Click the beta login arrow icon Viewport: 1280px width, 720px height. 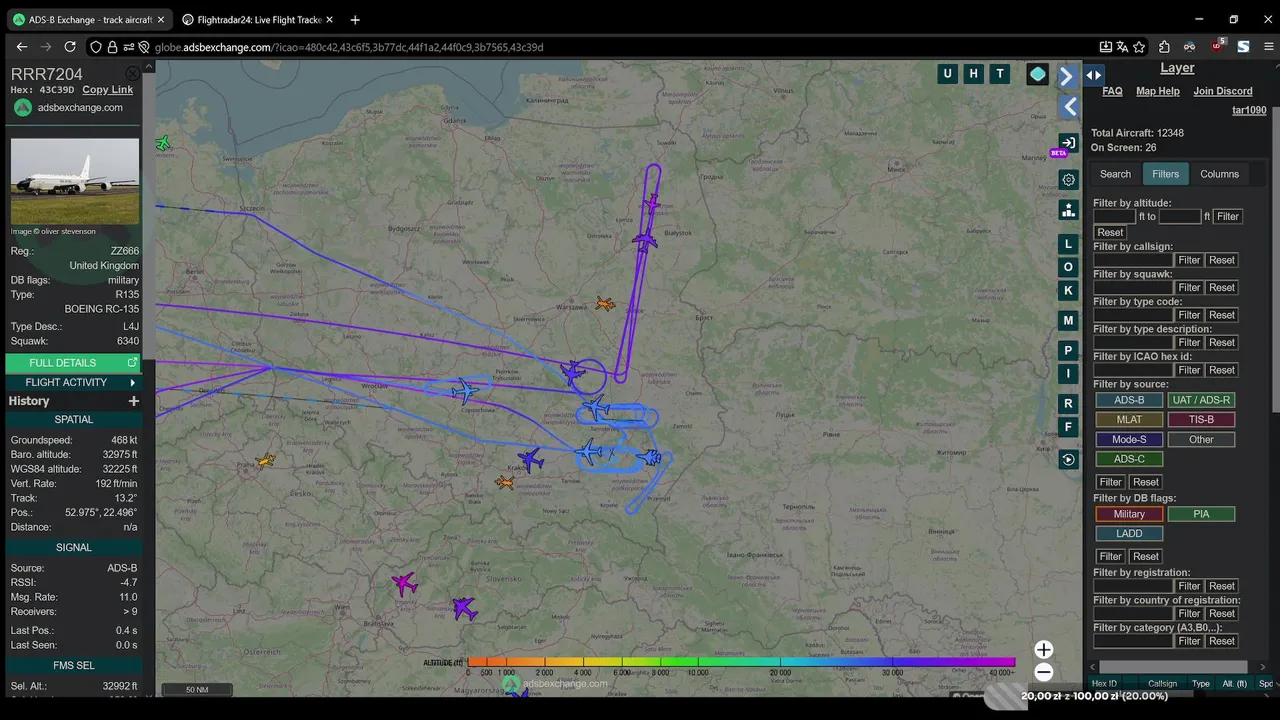click(1068, 143)
